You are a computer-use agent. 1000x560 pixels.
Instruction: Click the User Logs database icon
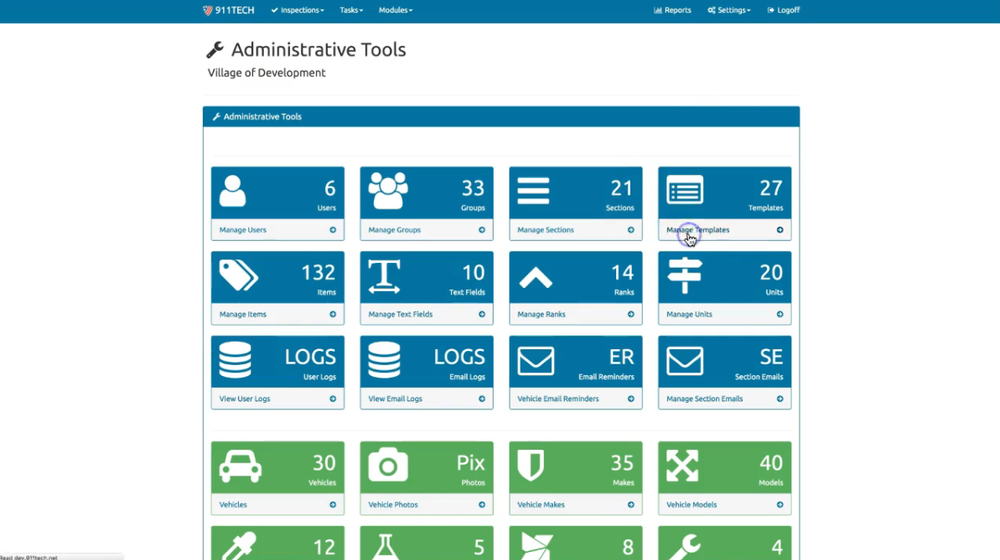[235, 360]
